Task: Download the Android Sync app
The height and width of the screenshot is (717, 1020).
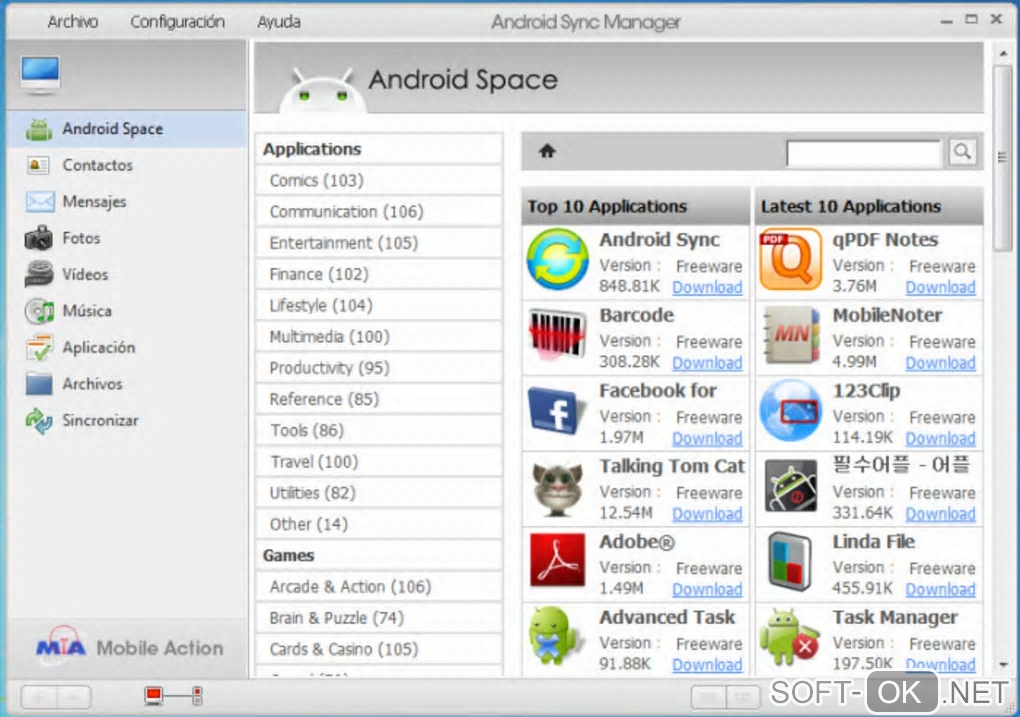Action: tap(707, 287)
